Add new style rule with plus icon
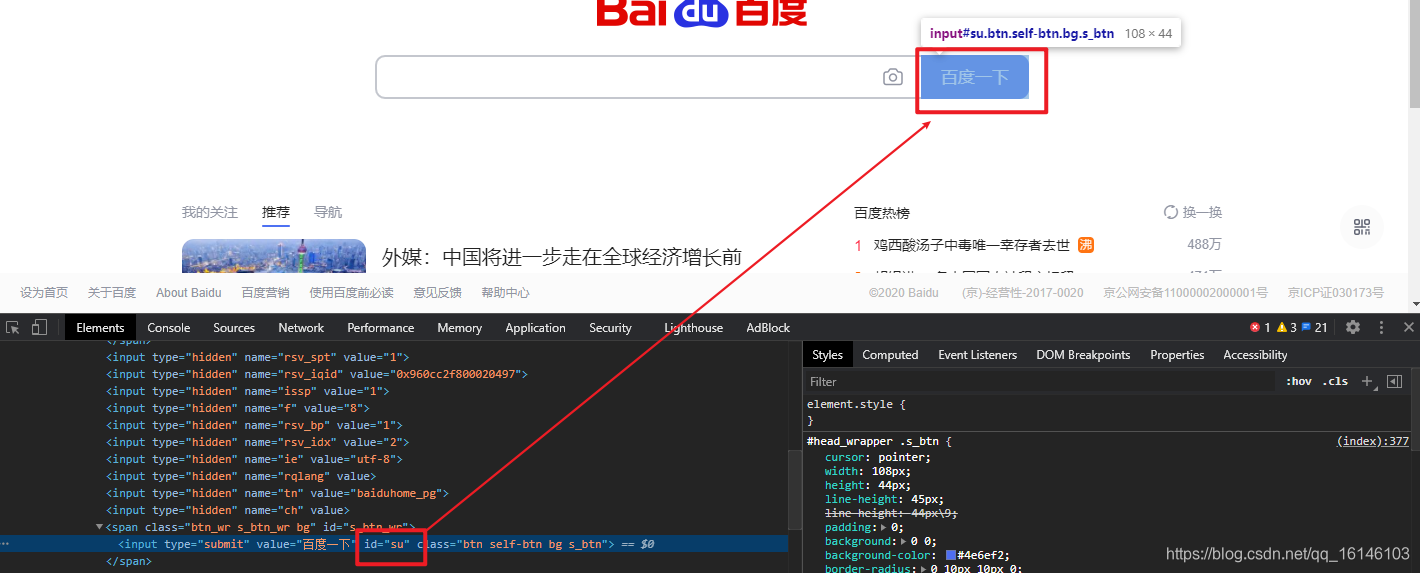The width and height of the screenshot is (1420, 573). (x=1367, y=381)
